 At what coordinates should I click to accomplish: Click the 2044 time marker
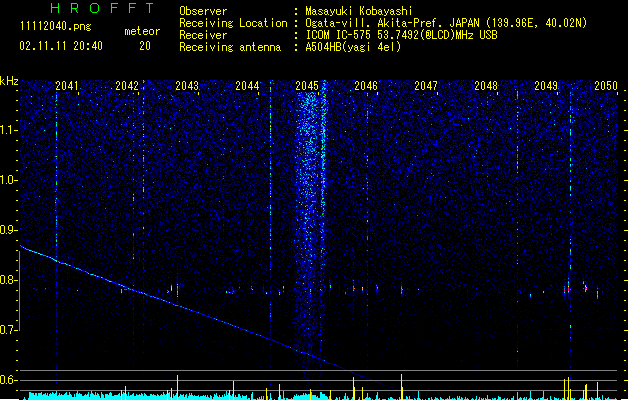[x=247, y=86]
